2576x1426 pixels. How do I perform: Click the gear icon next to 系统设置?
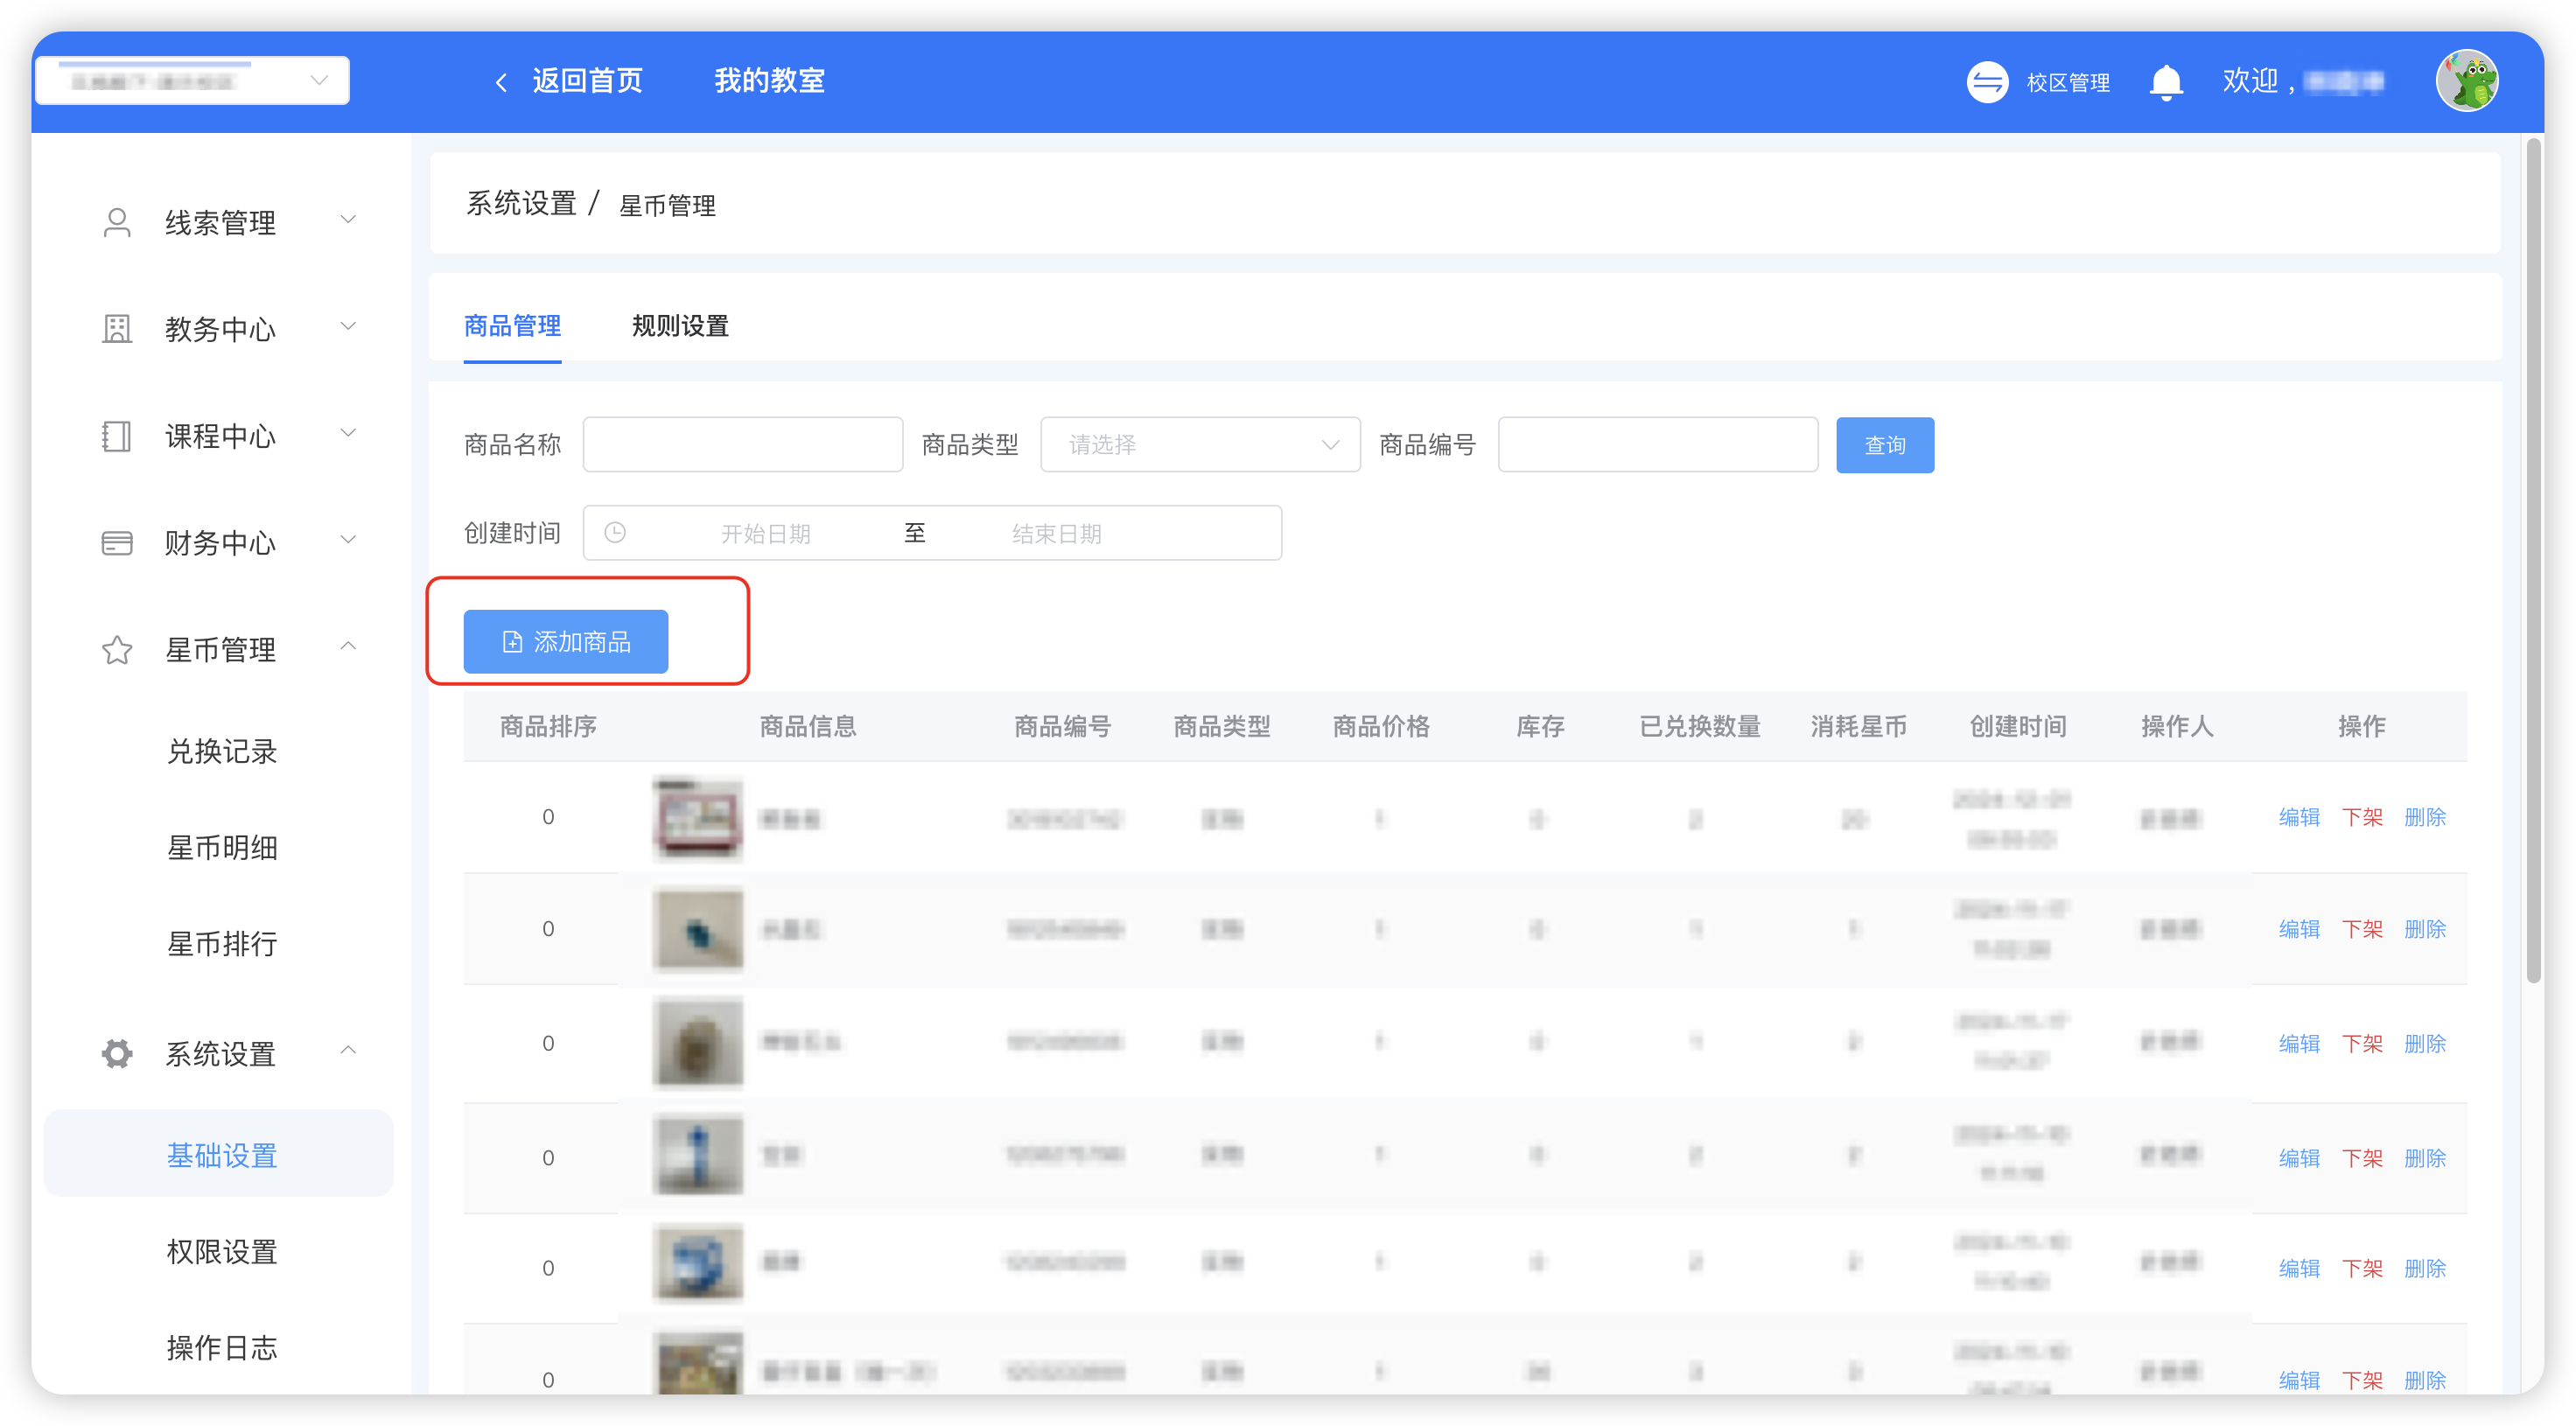(x=117, y=1053)
